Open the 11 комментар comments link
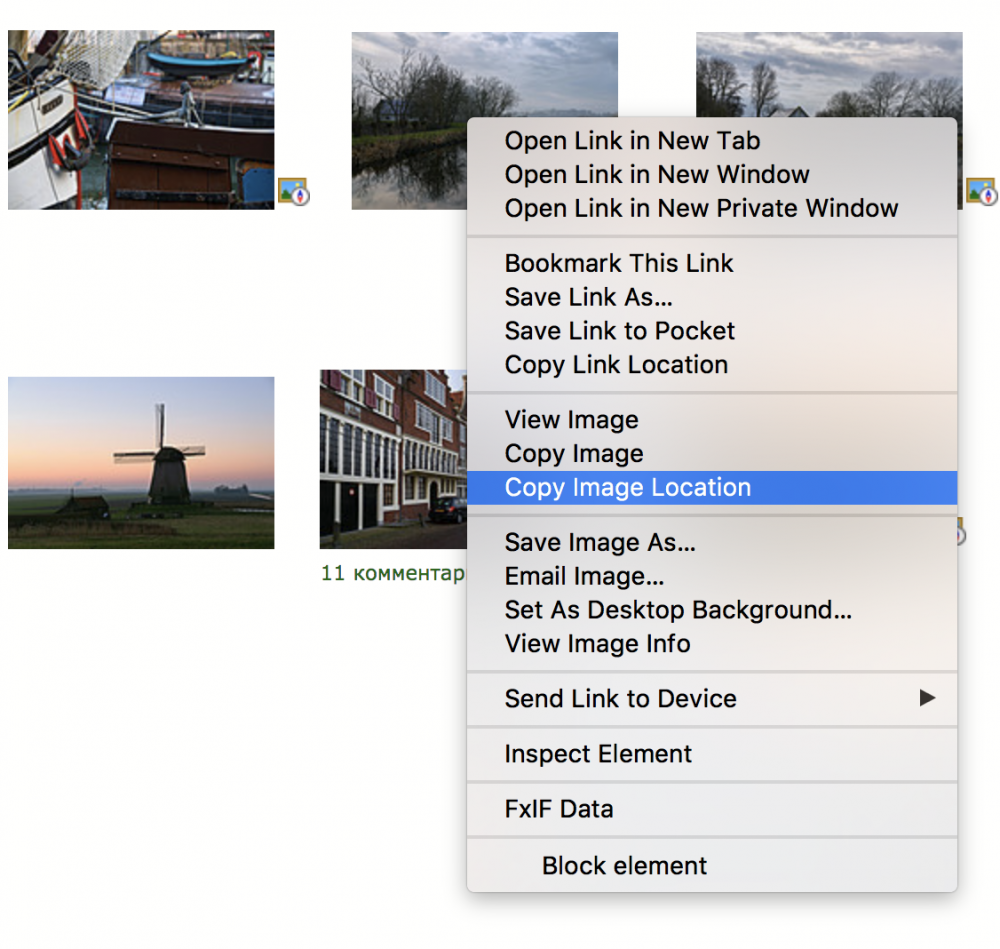Image resolution: width=1000 pixels, height=949 pixels. click(x=393, y=573)
